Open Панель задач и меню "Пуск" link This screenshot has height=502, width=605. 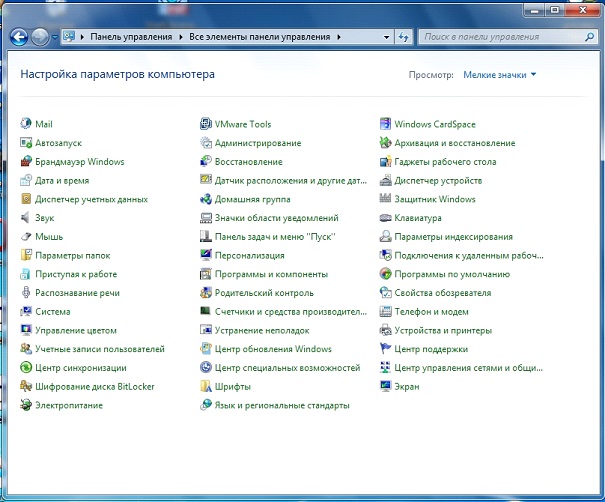coord(275,237)
